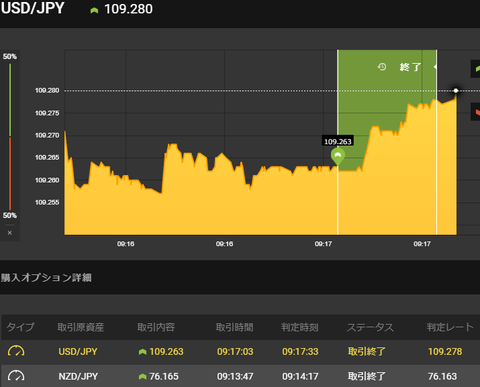480x387 pixels.
Task: Click the upper 50% sentiment label
Action: pos(10,56)
